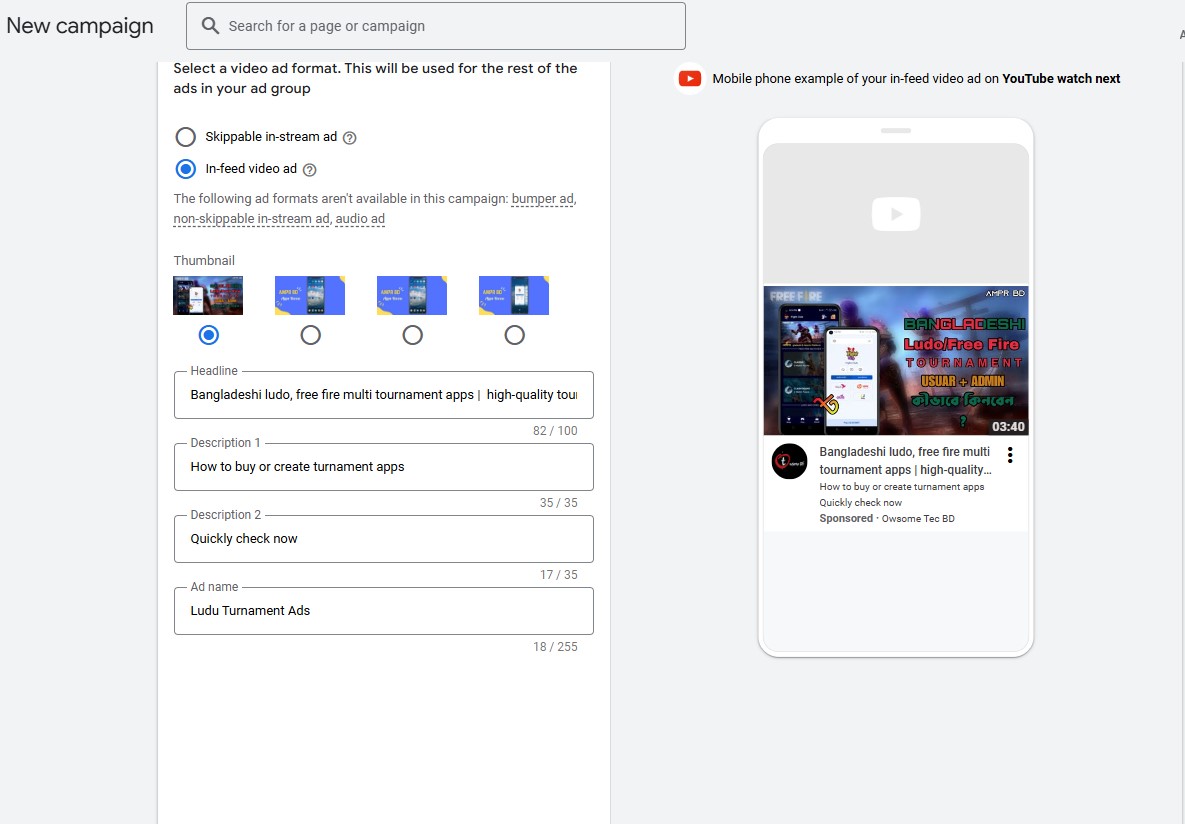Click the bumper ad link

click(x=543, y=199)
